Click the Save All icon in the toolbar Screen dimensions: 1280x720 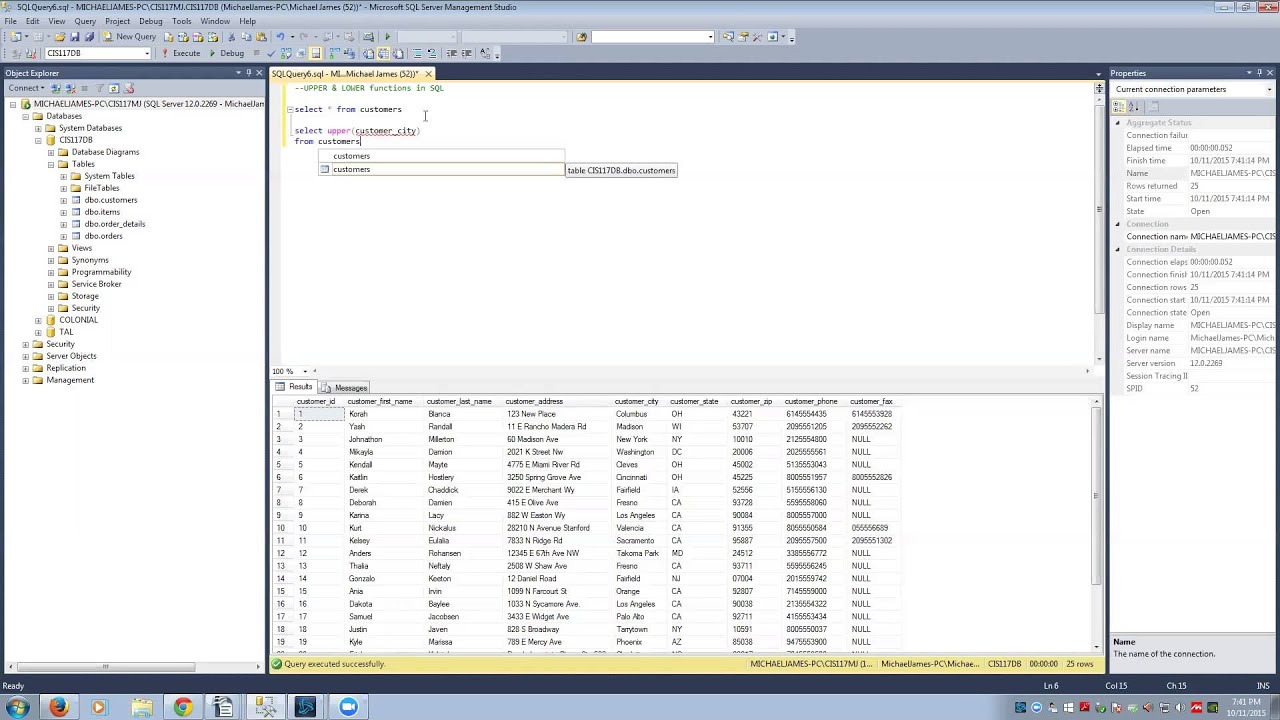tap(88, 37)
